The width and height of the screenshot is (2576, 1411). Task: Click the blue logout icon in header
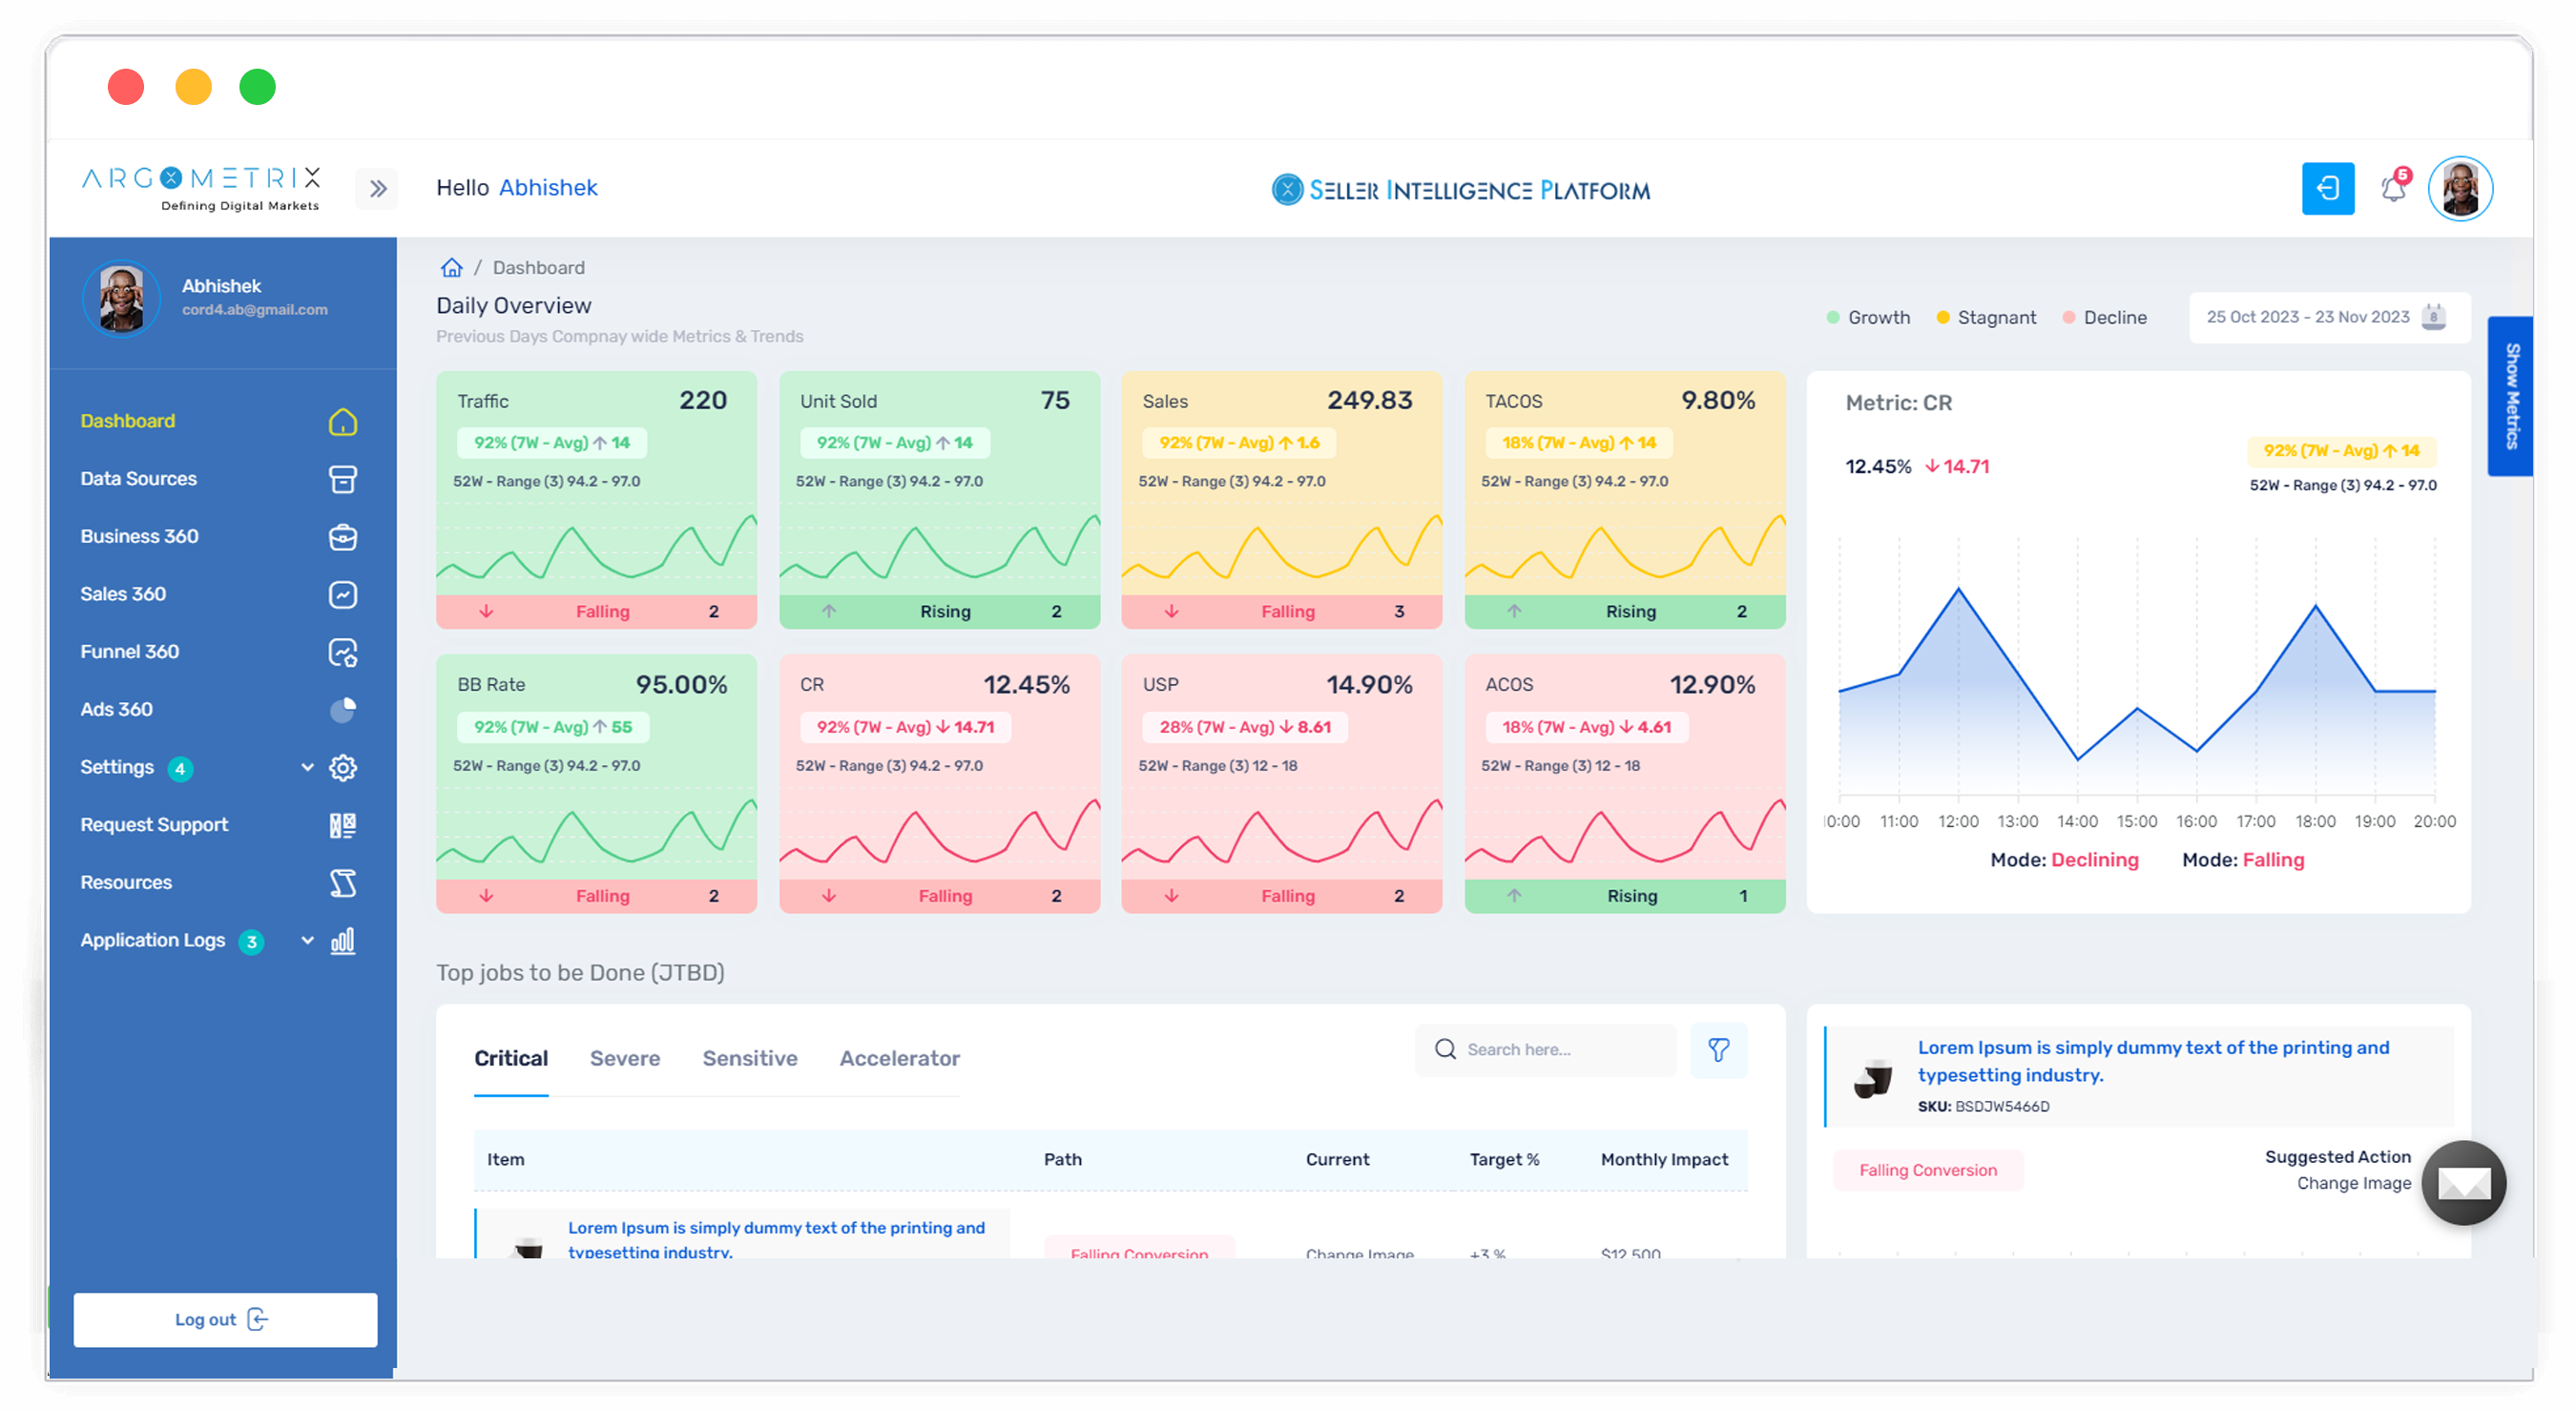click(x=2327, y=189)
